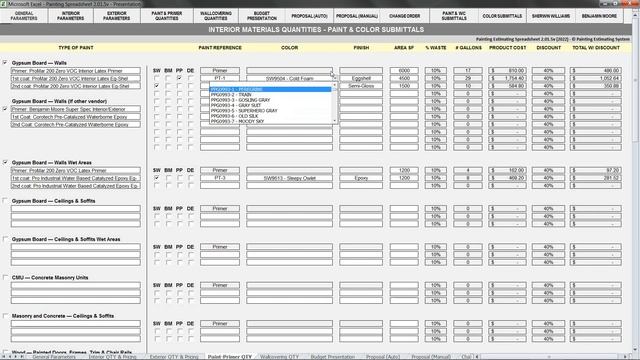Choose PPG0993-4 - GRAY SUIT color
The width and height of the screenshot is (640, 360).
271,105
